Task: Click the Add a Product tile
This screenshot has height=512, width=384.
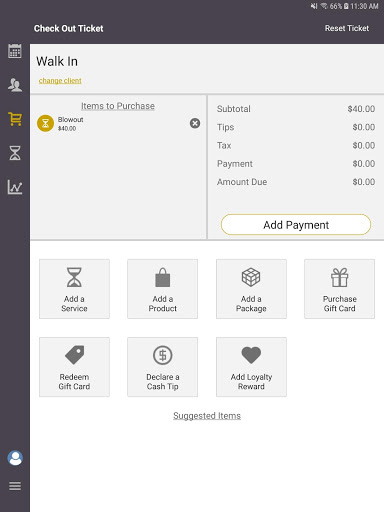Action: coord(162,289)
